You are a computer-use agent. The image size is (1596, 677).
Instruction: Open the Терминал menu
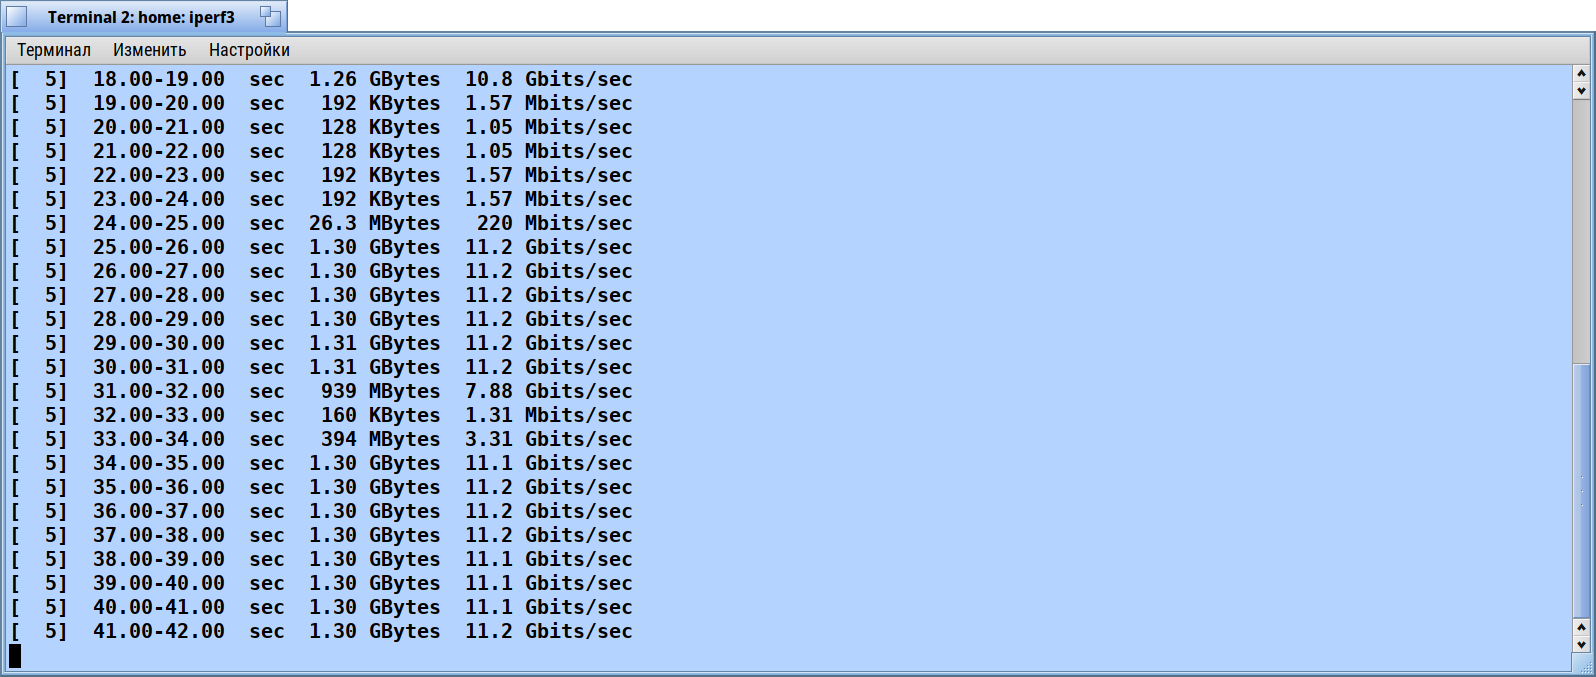54,50
